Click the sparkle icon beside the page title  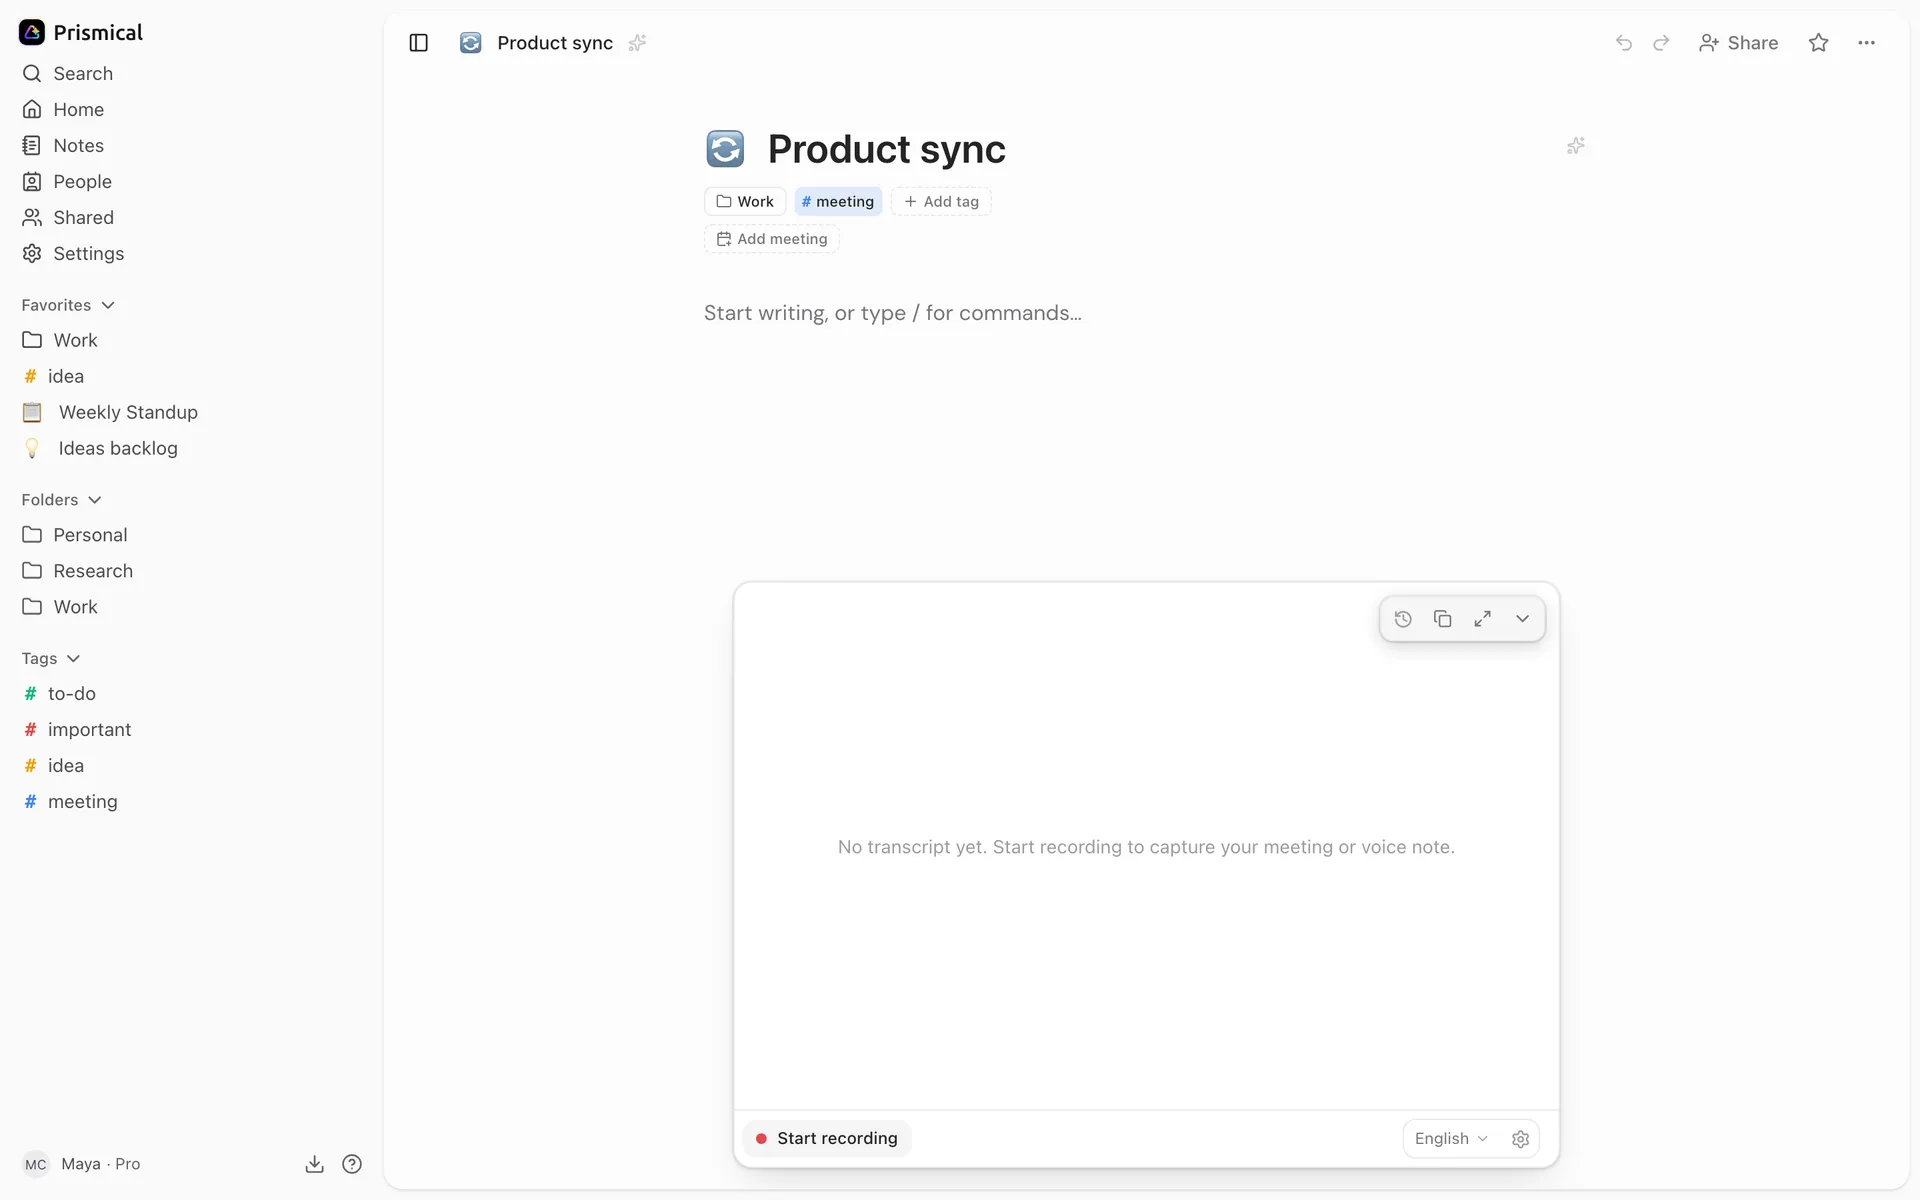(x=1575, y=146)
